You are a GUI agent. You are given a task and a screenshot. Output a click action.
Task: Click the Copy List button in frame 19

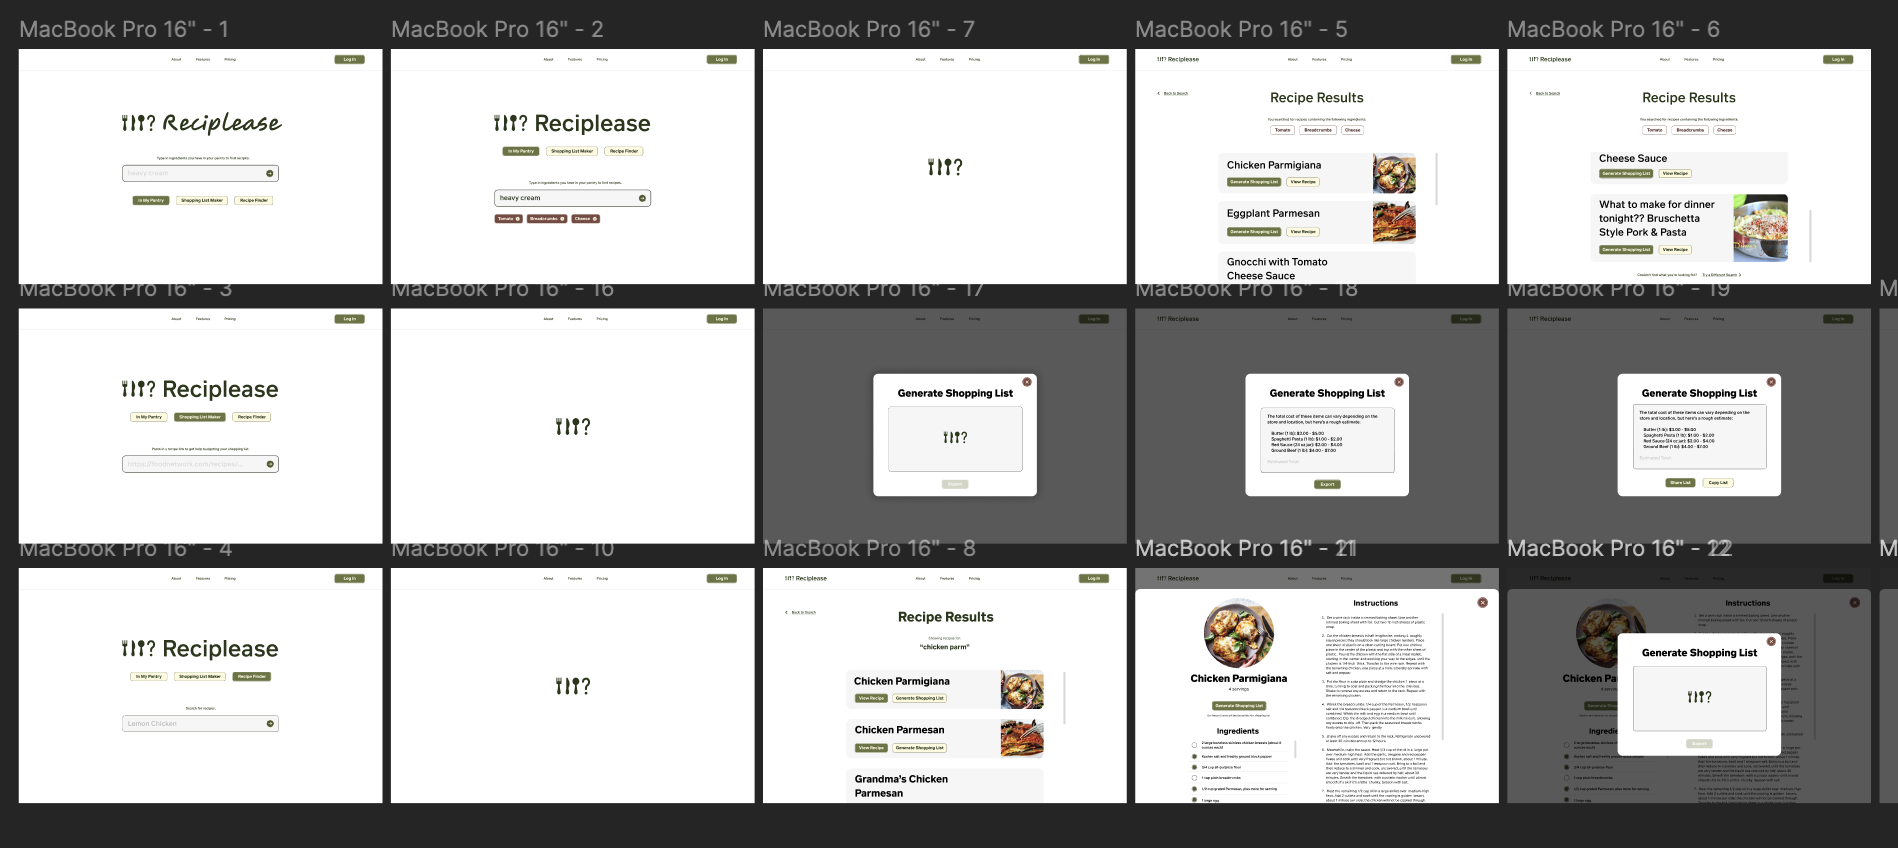click(x=1718, y=482)
